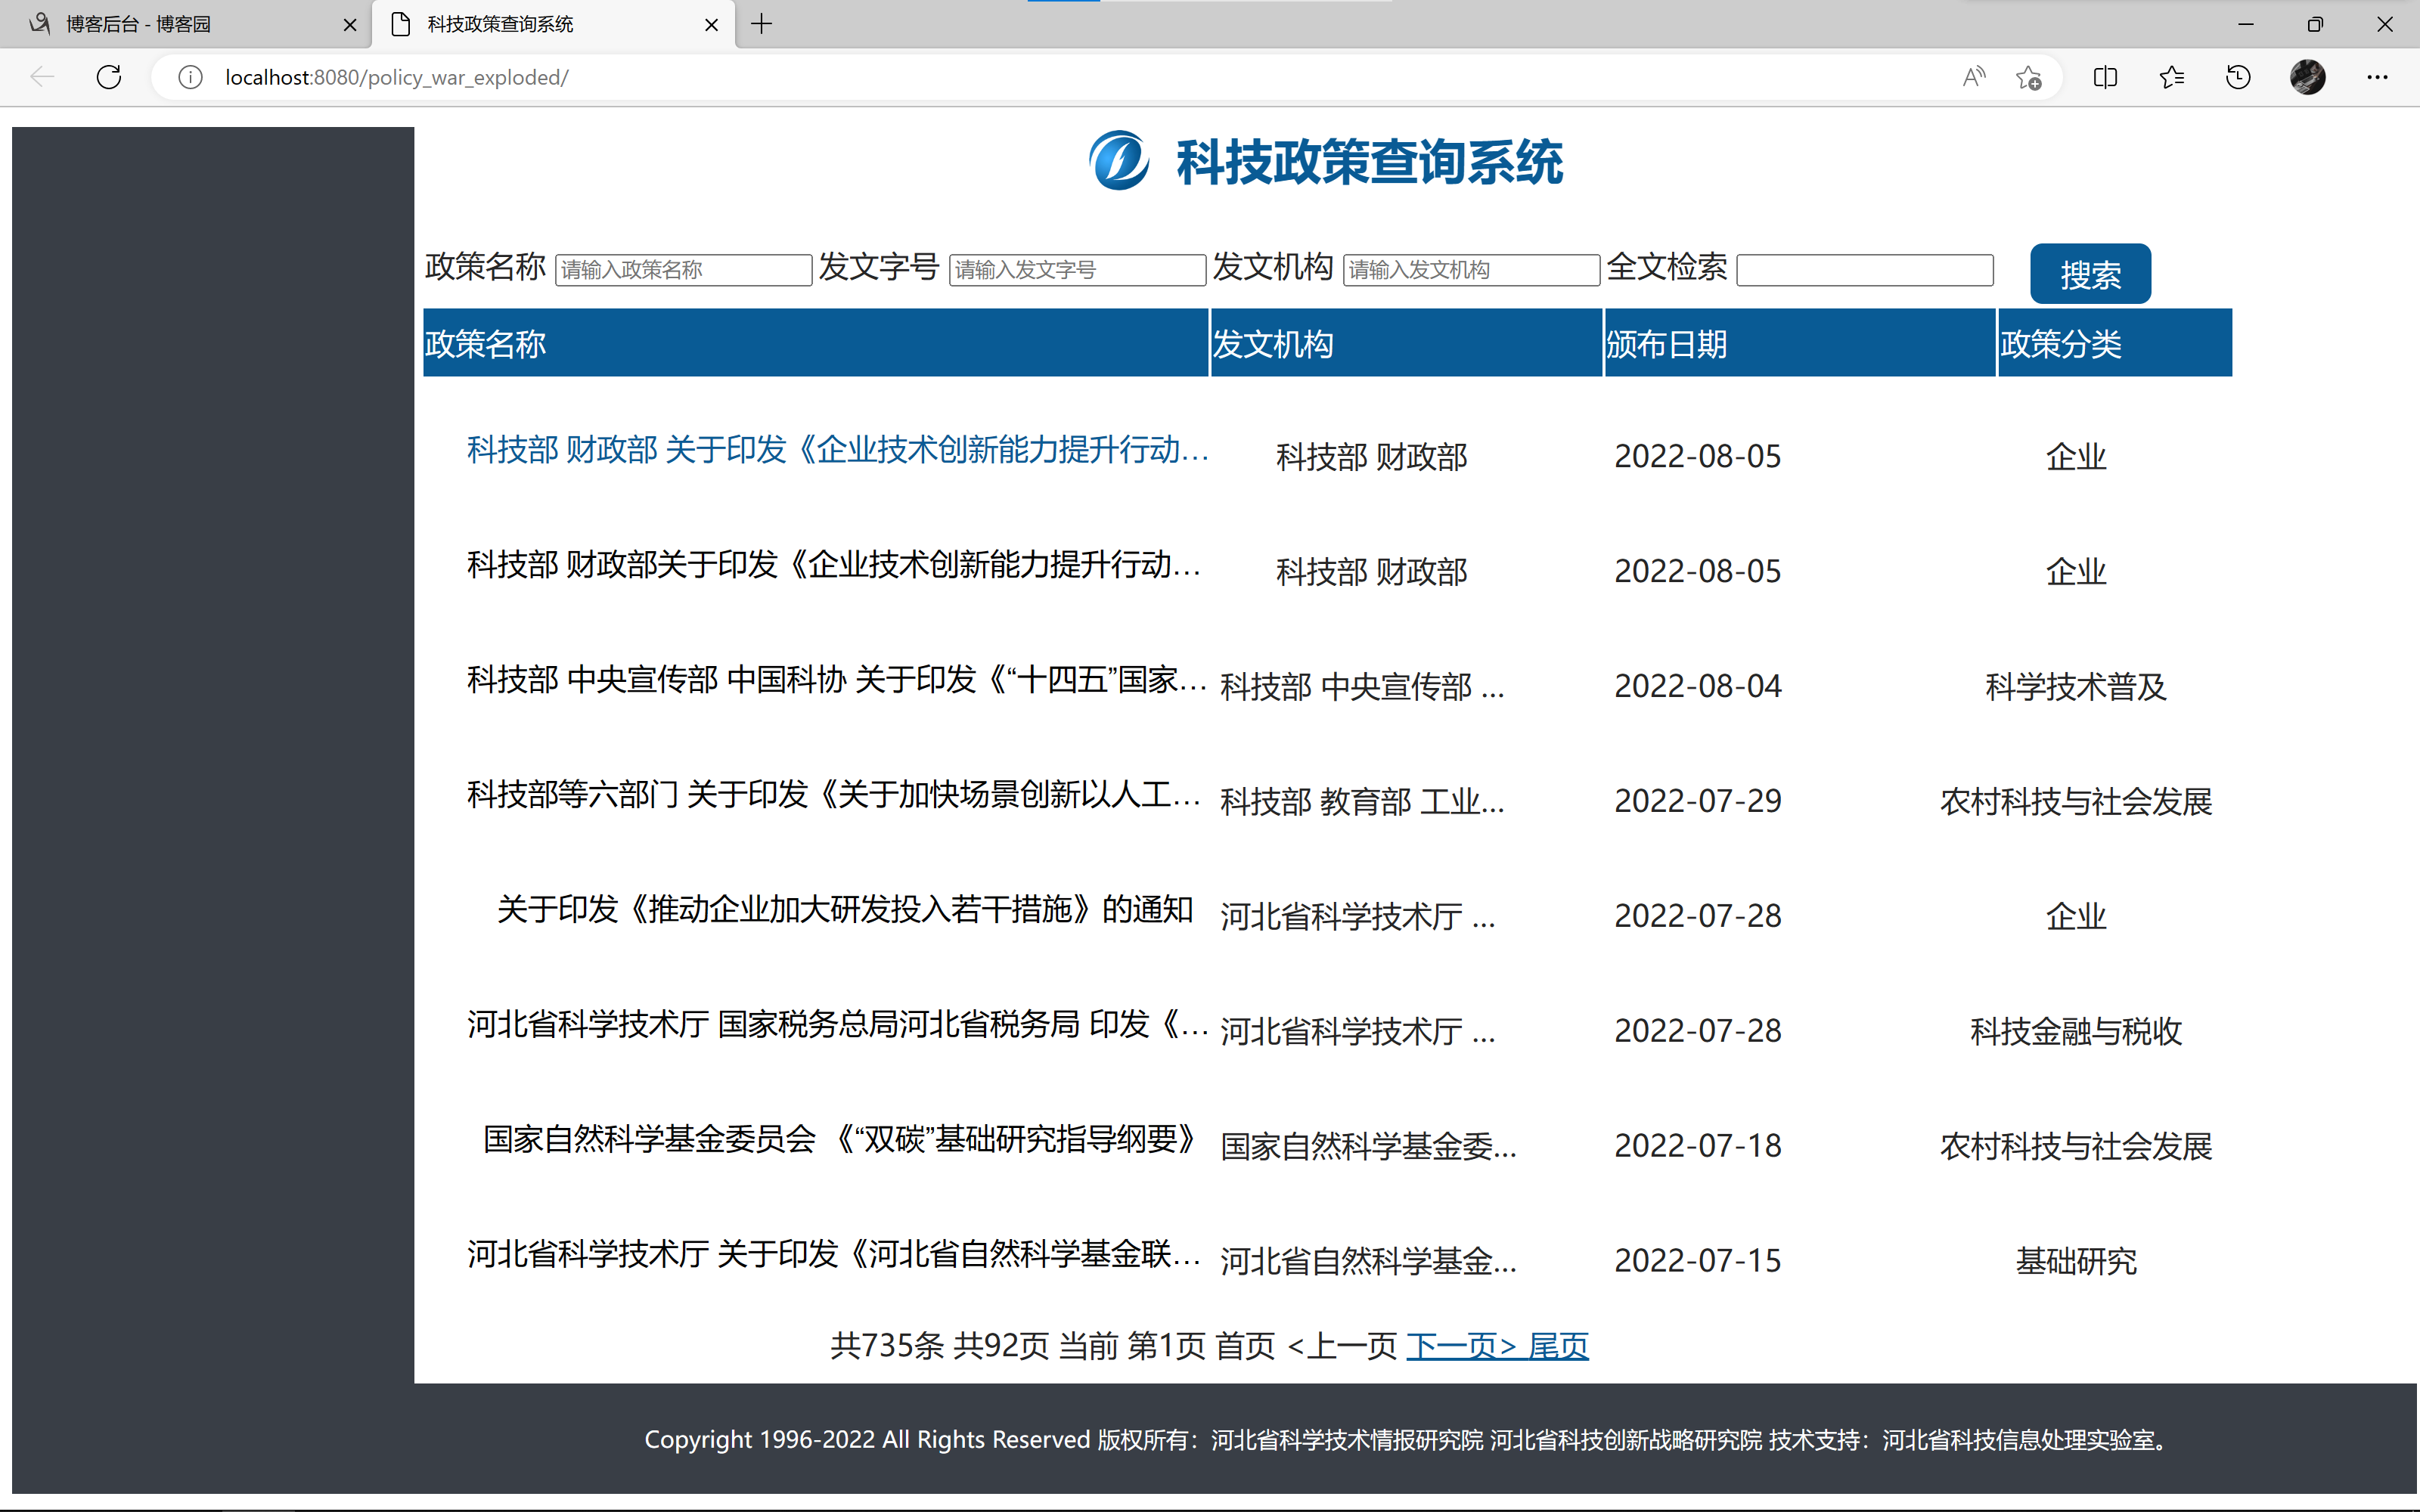Close the 科技政策查询系统 tab

(x=711, y=25)
